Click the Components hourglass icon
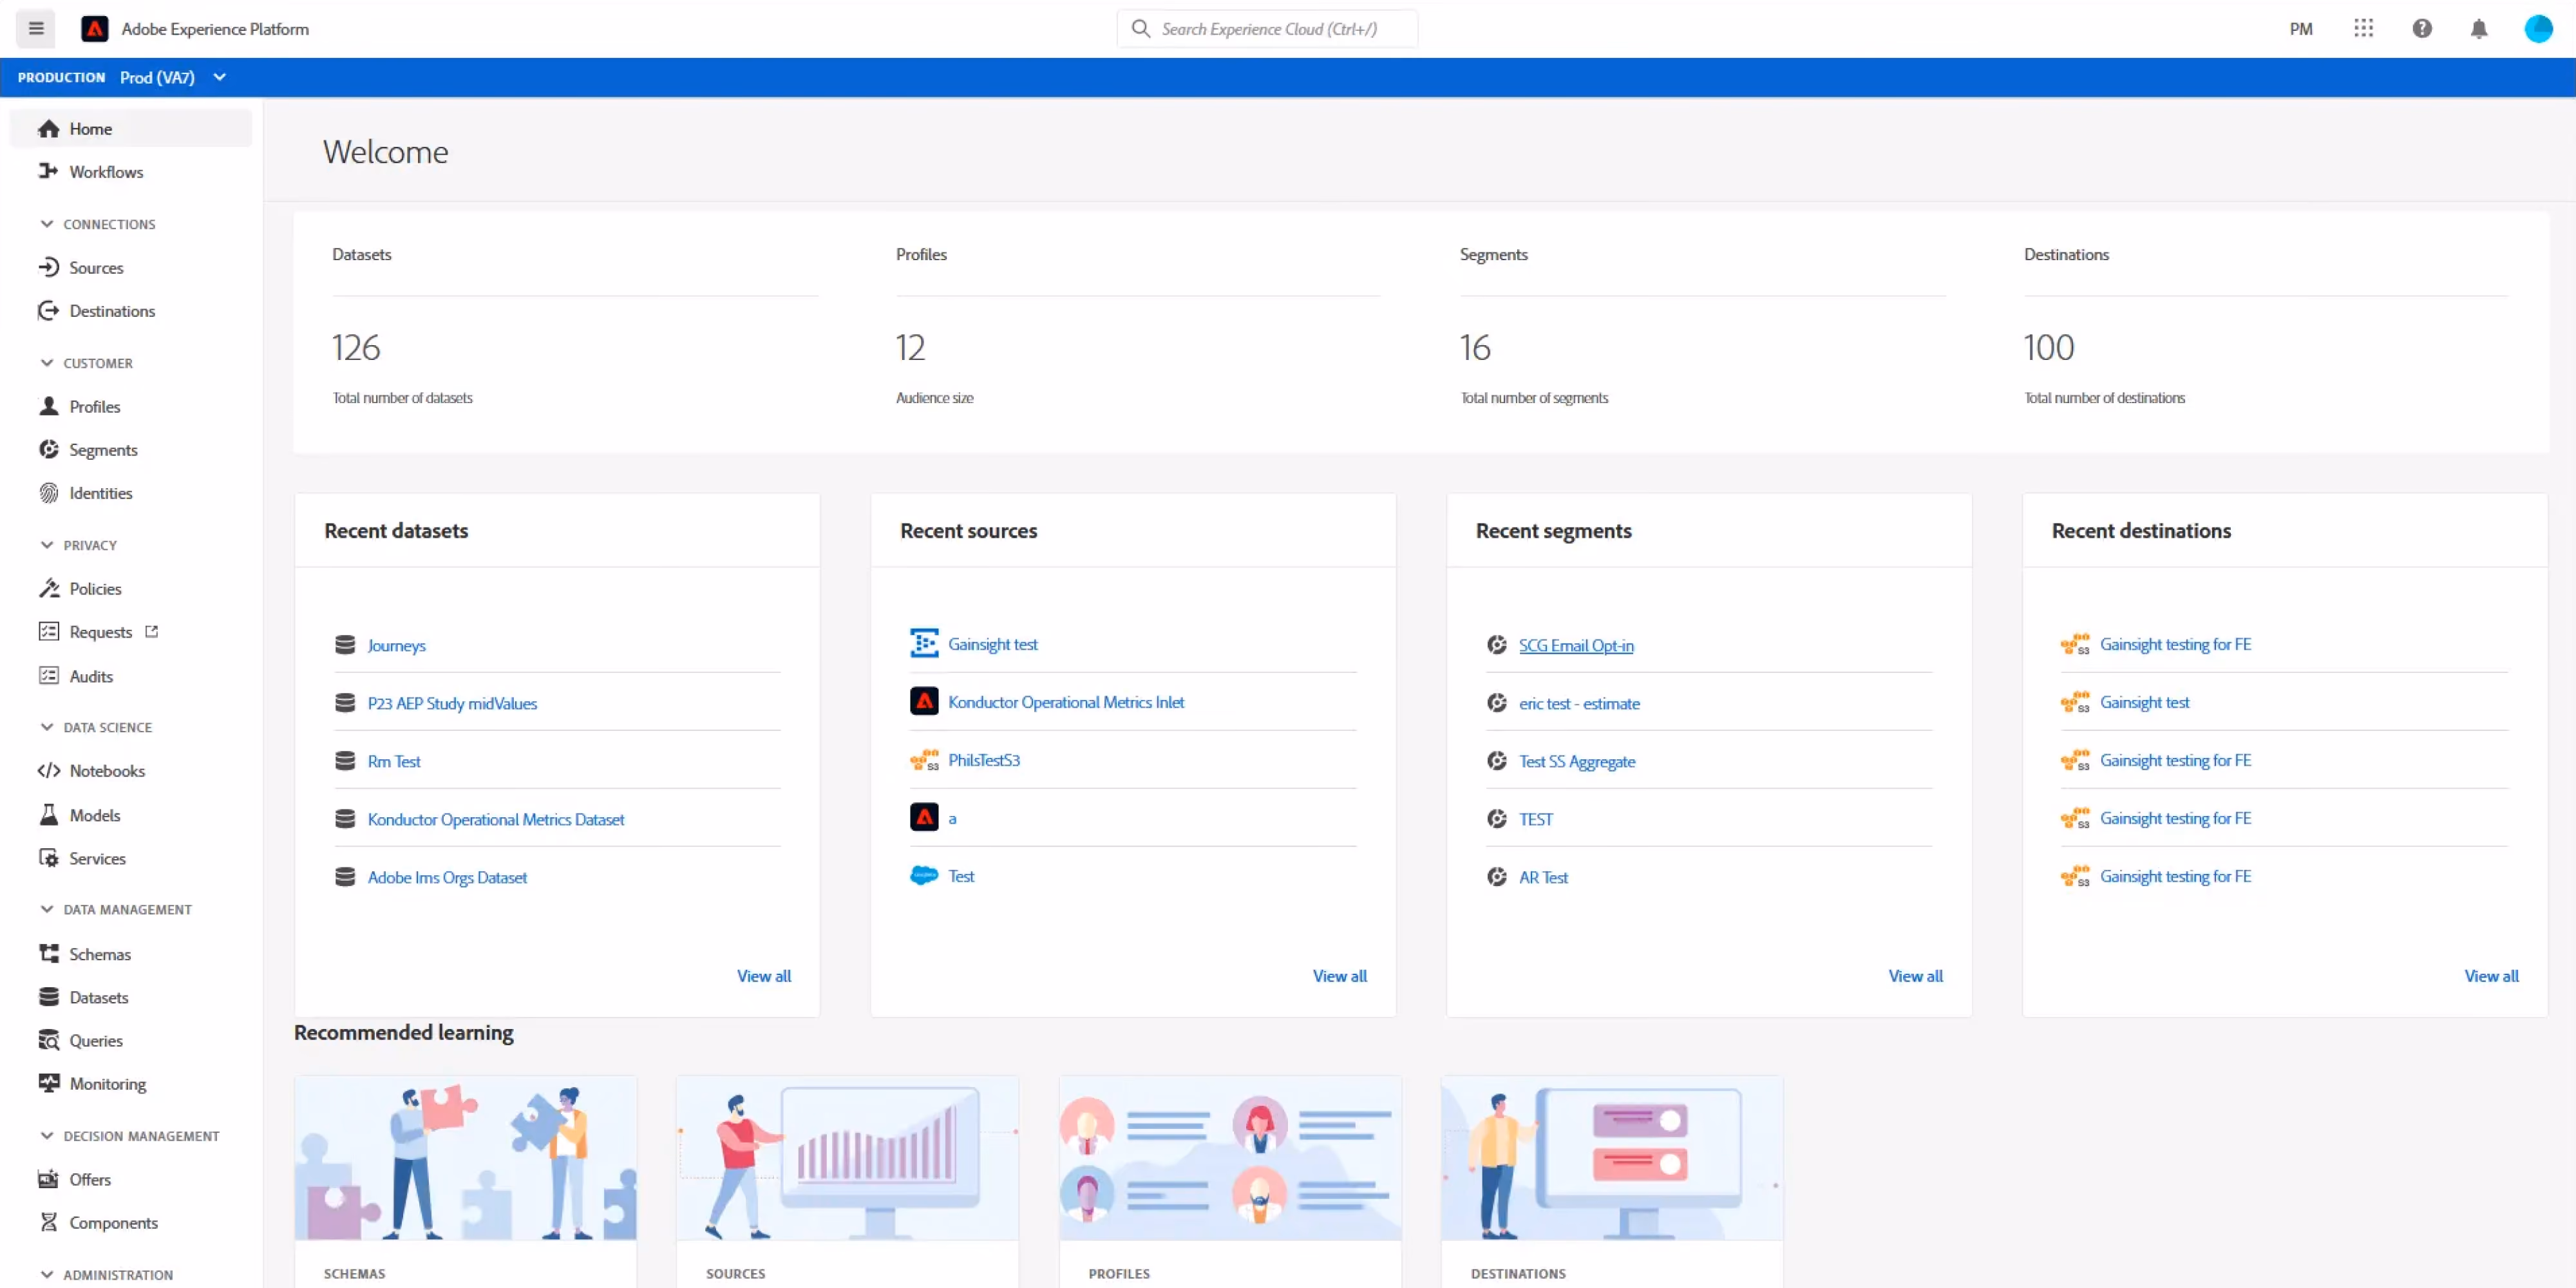The width and height of the screenshot is (2576, 1288). pos(48,1221)
